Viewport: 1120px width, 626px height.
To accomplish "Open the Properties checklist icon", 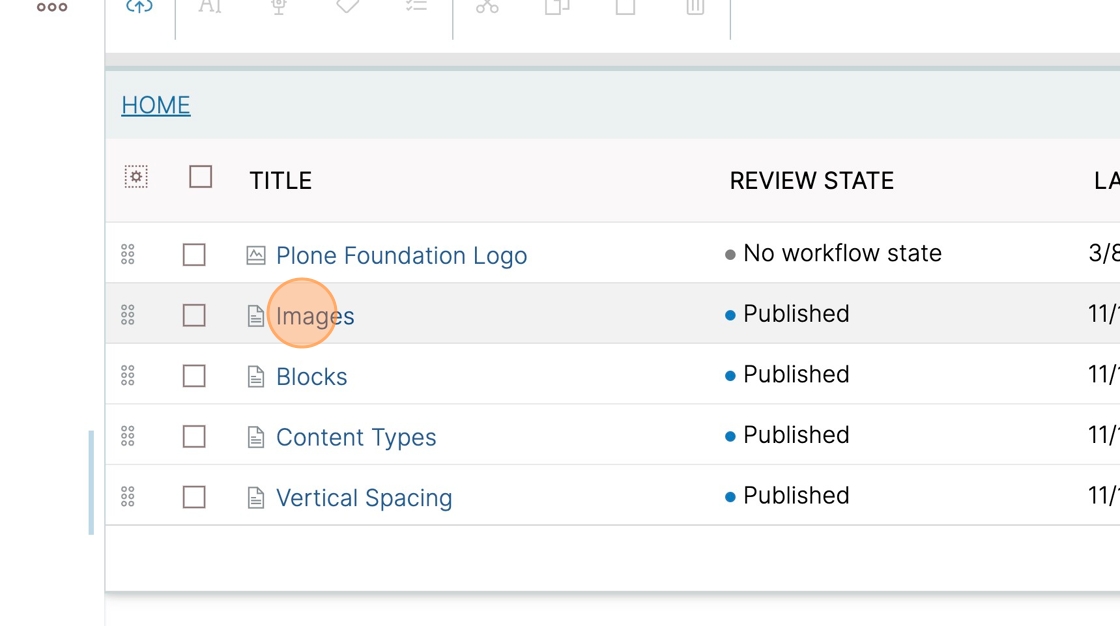I will [416, 6].
